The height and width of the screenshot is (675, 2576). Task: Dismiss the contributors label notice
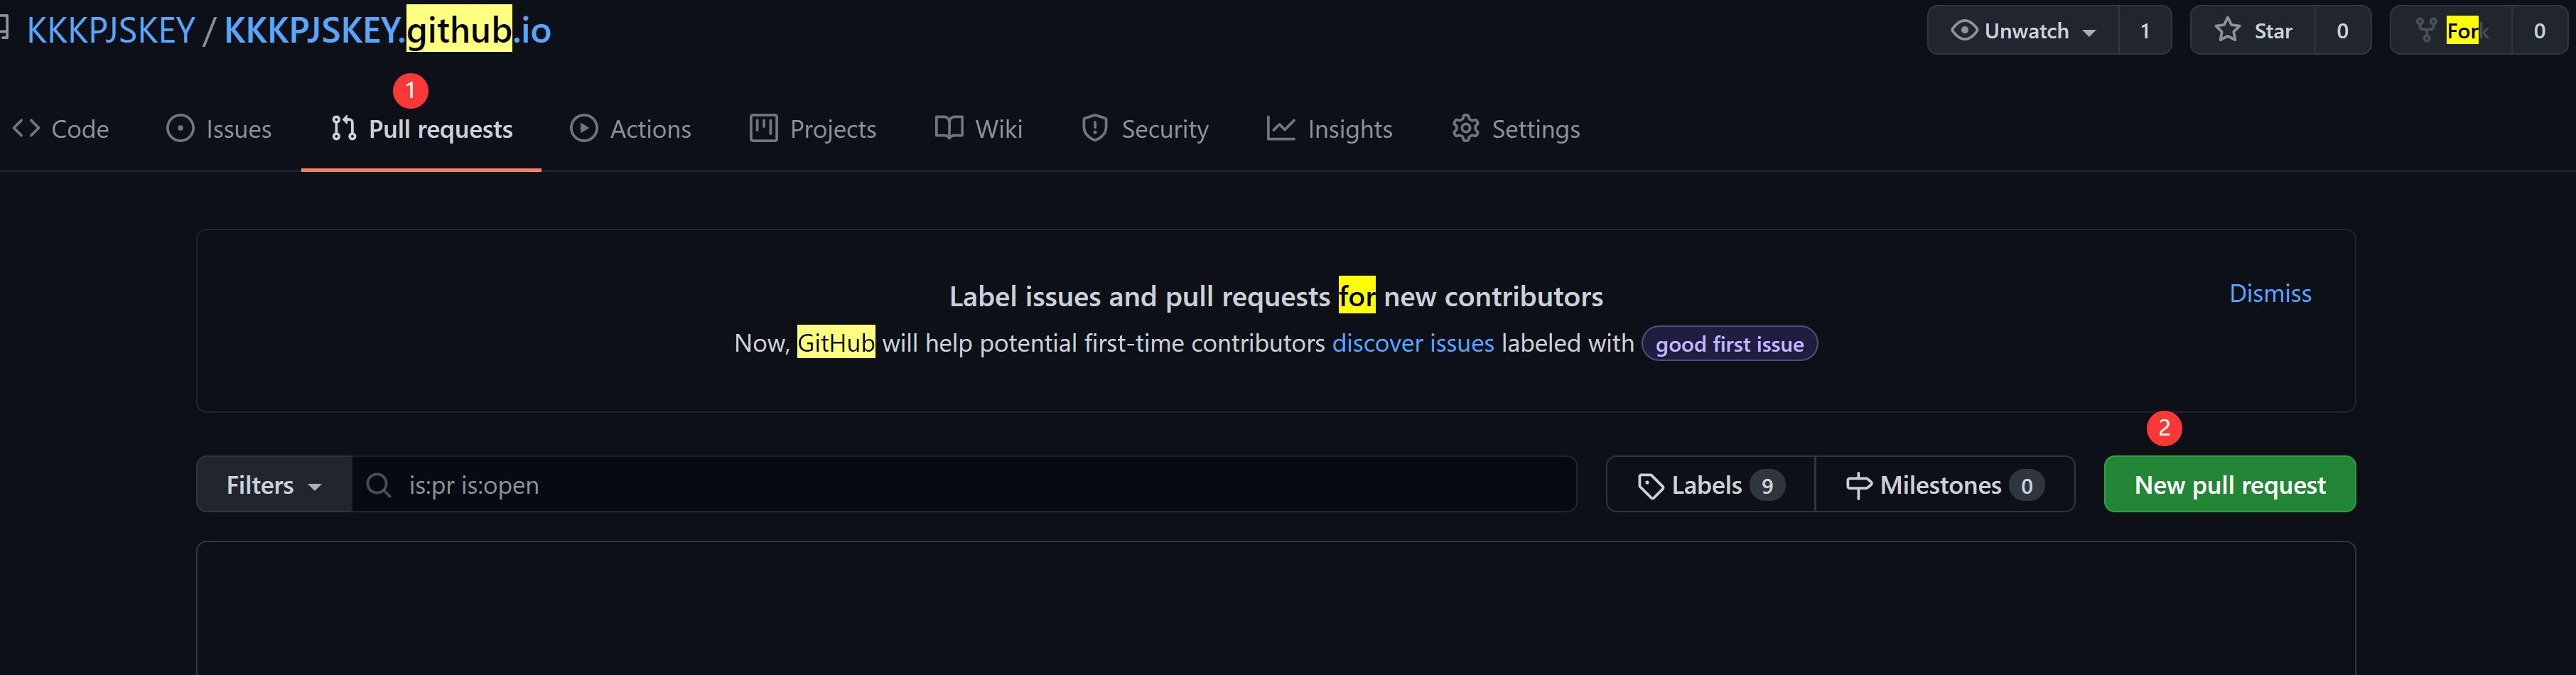(x=2269, y=293)
